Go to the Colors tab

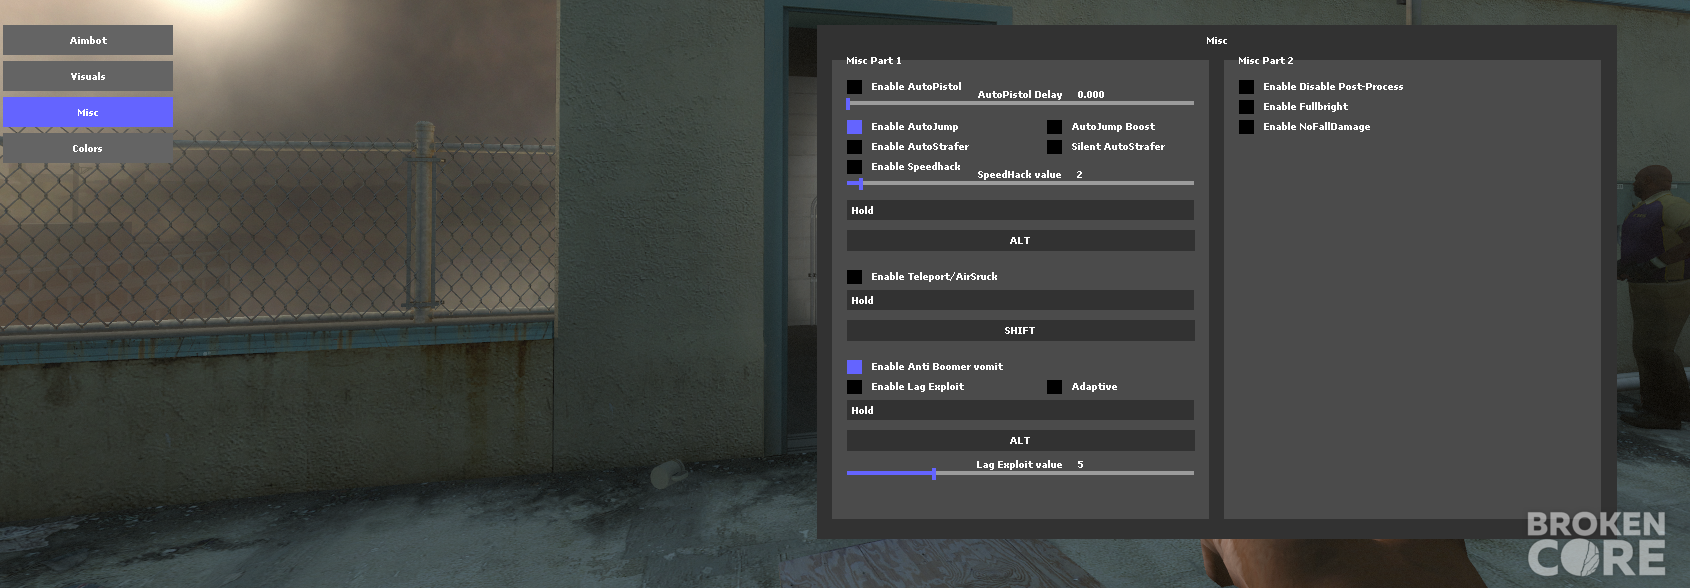pos(88,148)
